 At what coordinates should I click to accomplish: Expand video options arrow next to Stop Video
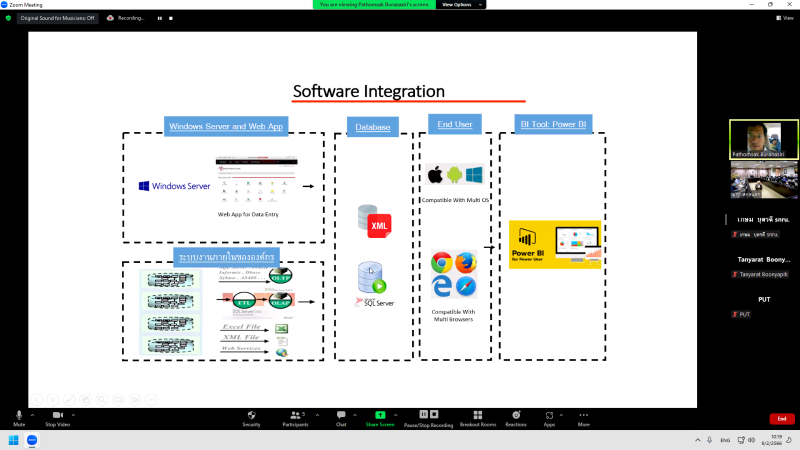(x=75, y=413)
